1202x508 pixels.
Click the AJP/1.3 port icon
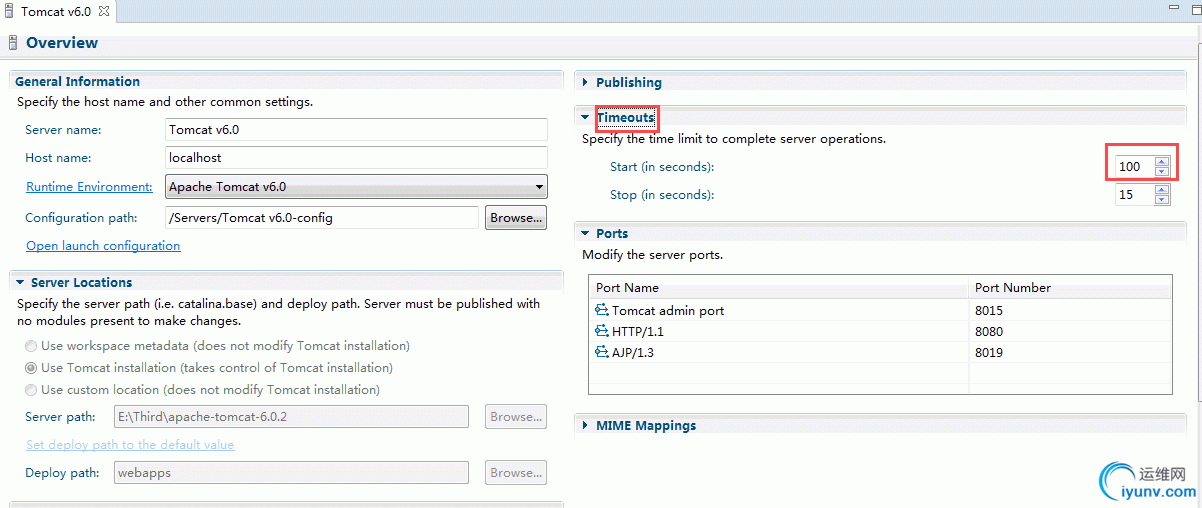602,352
